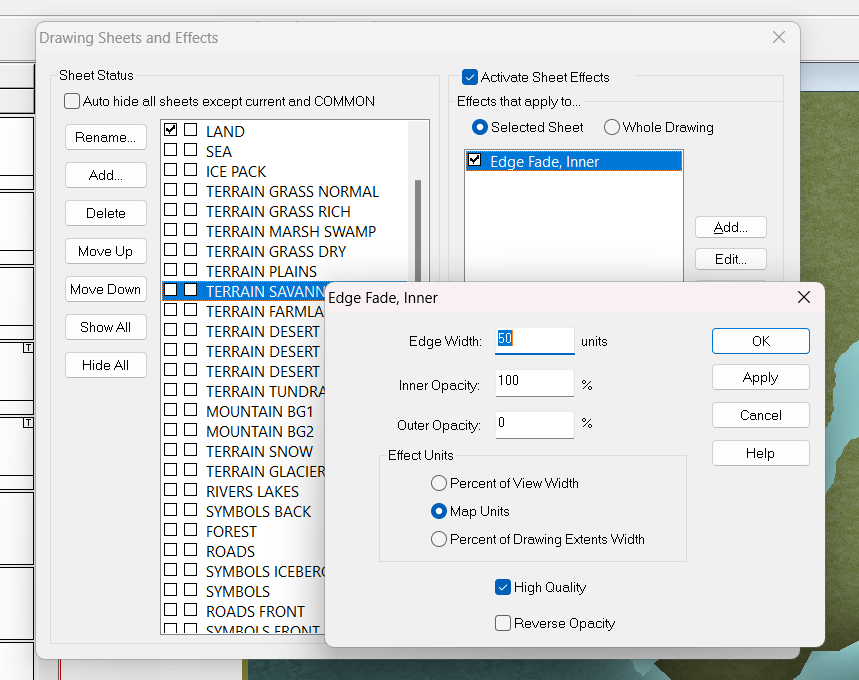
Task: Select Percent of View Width option
Action: [438, 483]
